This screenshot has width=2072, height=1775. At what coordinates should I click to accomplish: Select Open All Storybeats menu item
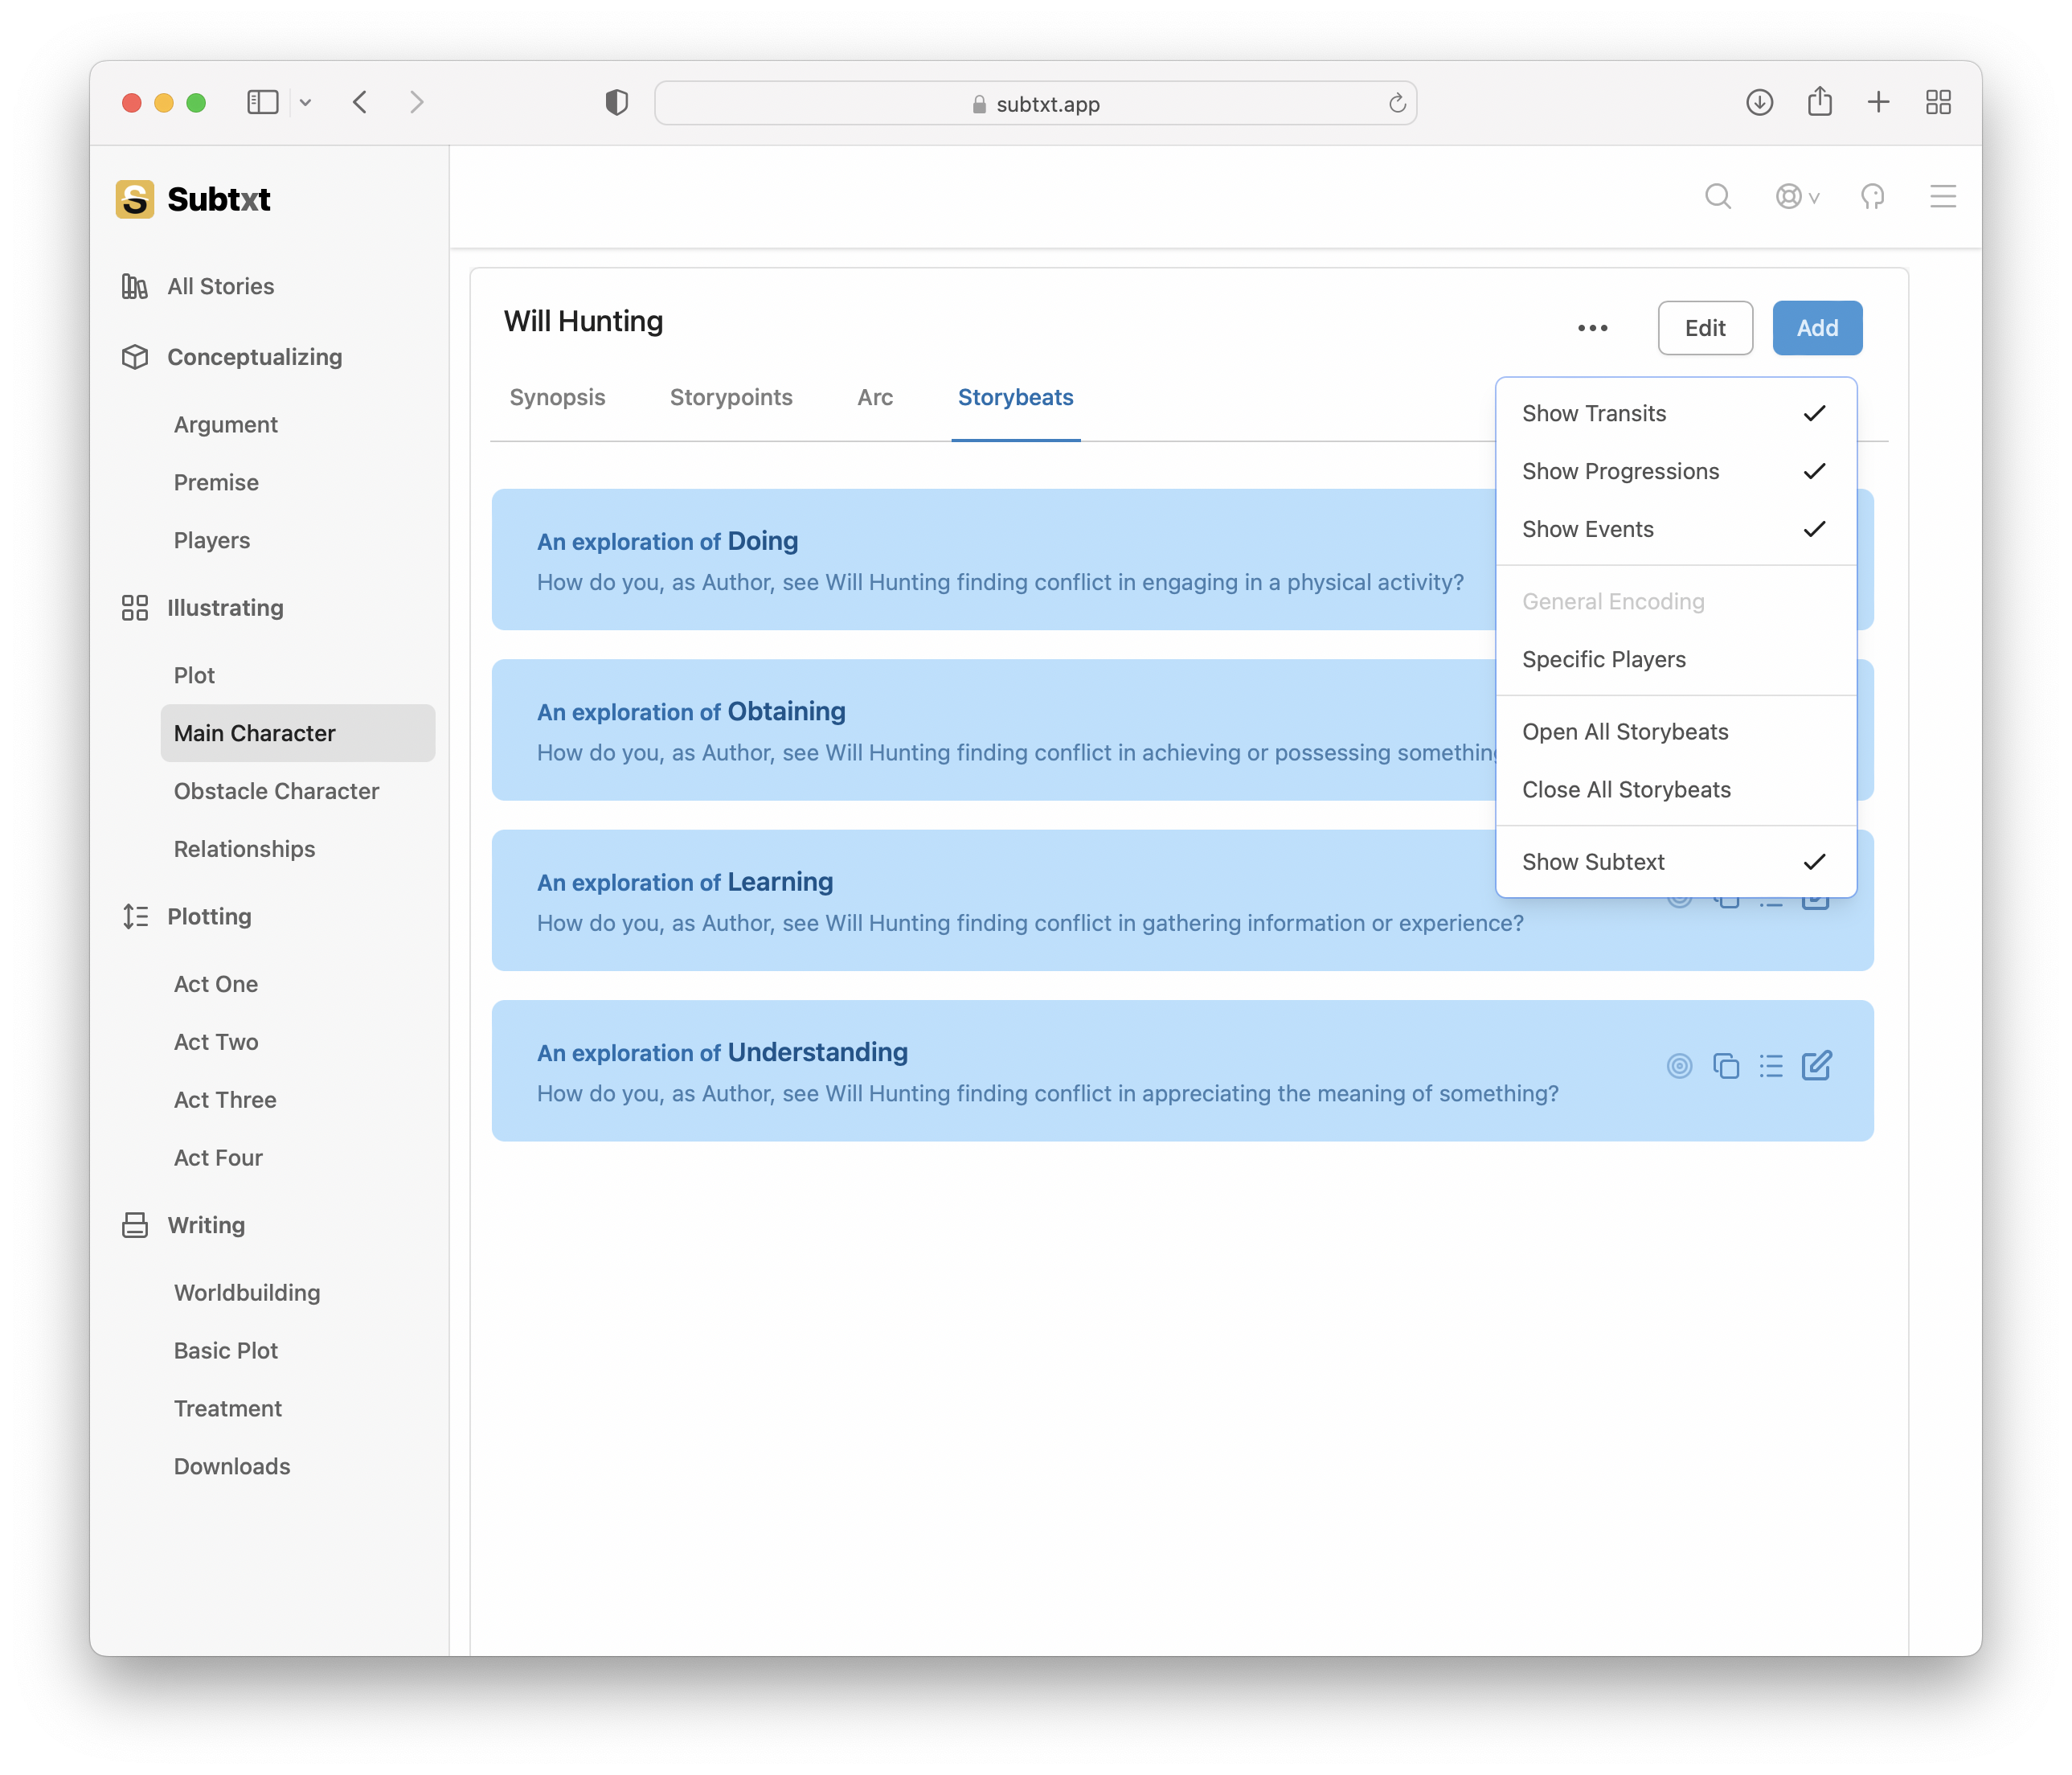[x=1624, y=732]
